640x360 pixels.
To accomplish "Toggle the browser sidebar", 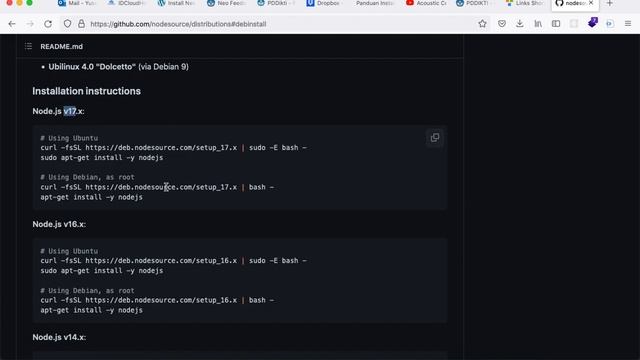I will [x=556, y=24].
